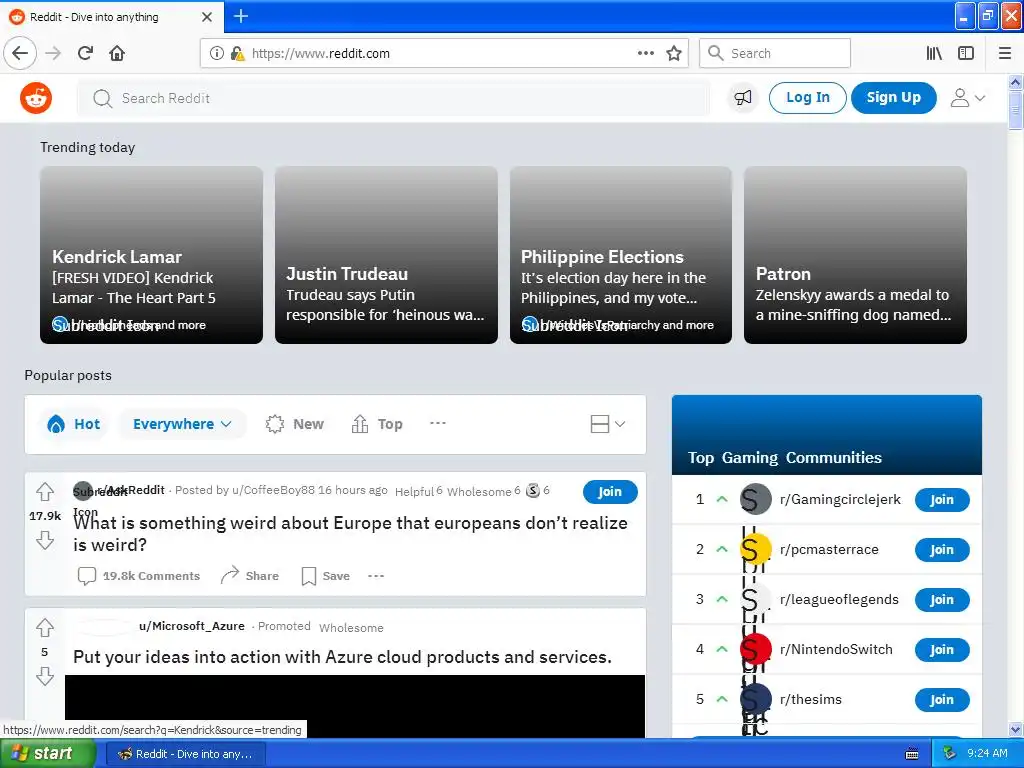Open the Firefox hamburger menu
The image size is (1024, 768).
[x=1005, y=53]
